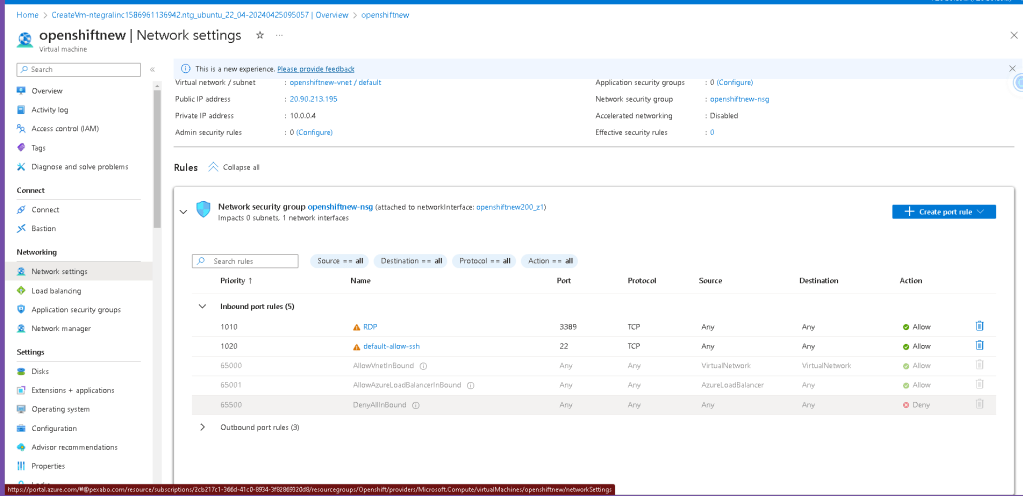
Task: Go to Home breadcrumb
Action: (x=27, y=15)
